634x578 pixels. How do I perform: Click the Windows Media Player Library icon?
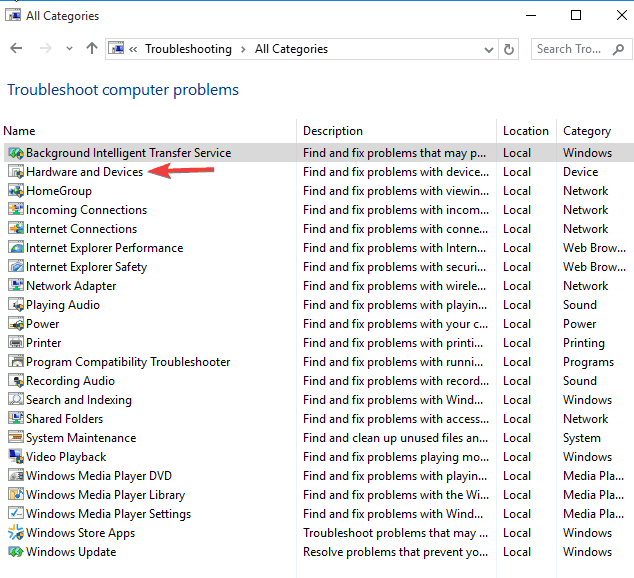(16, 495)
